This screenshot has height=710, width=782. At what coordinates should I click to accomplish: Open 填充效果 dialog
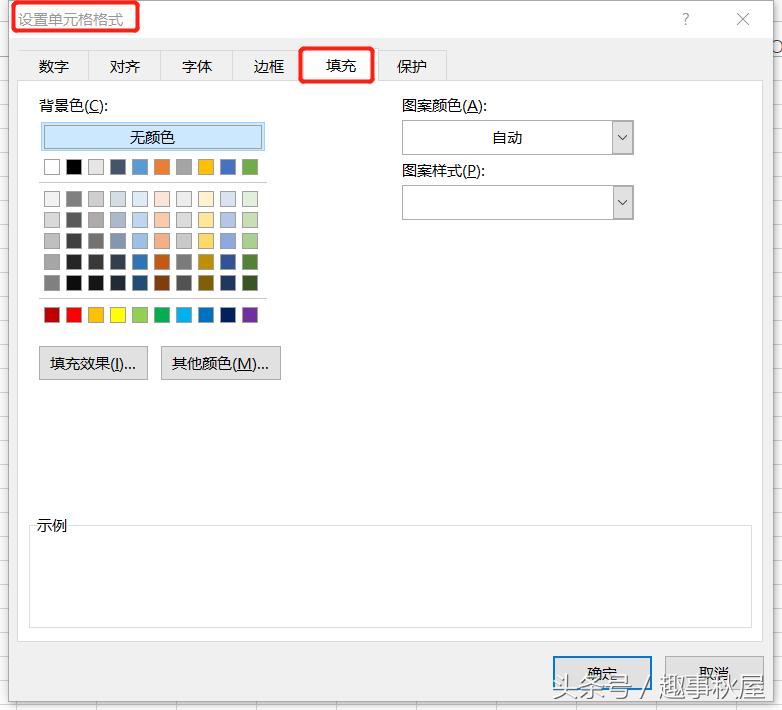pyautogui.click(x=93, y=363)
